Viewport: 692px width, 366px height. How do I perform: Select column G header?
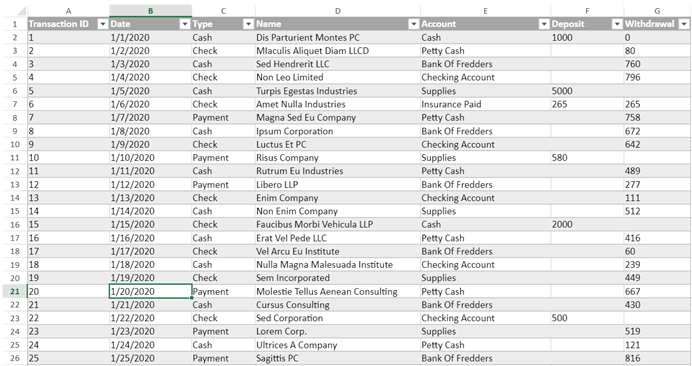pyautogui.click(x=657, y=11)
